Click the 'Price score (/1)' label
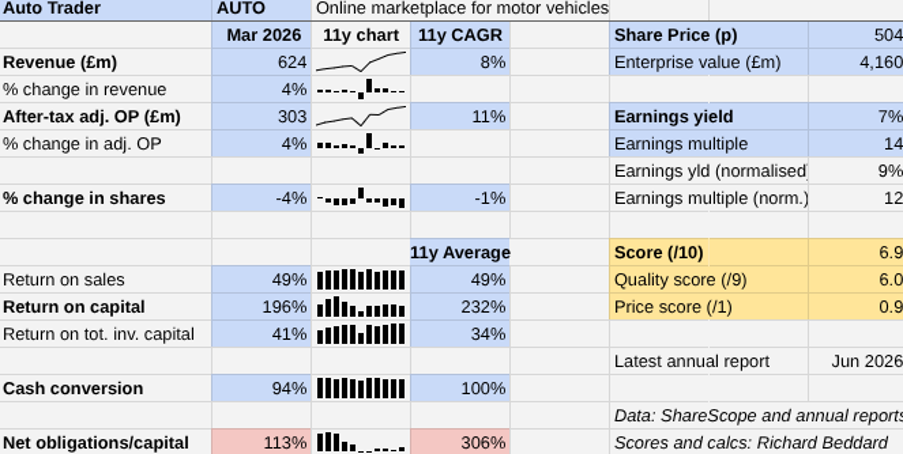The image size is (904, 454). (x=673, y=307)
